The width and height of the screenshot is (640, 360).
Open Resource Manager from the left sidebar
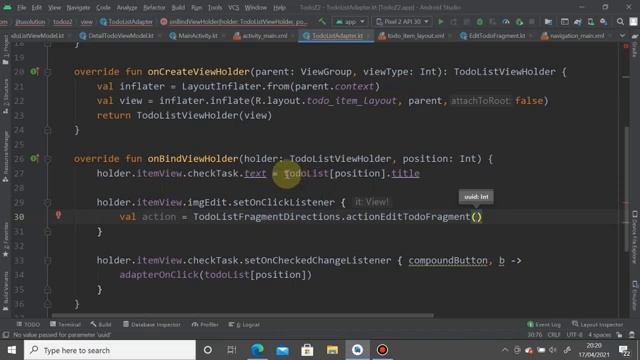coord(5,157)
